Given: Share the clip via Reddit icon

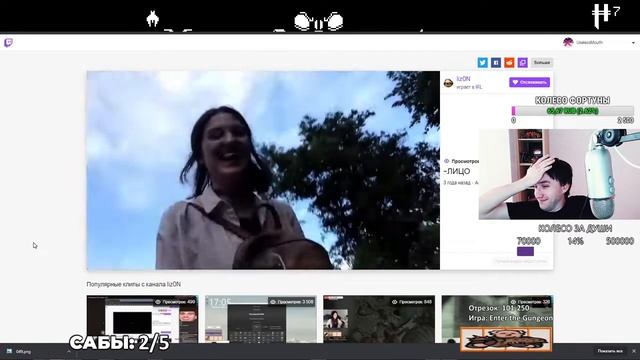Looking at the screenshot, I should pyautogui.click(x=509, y=62).
